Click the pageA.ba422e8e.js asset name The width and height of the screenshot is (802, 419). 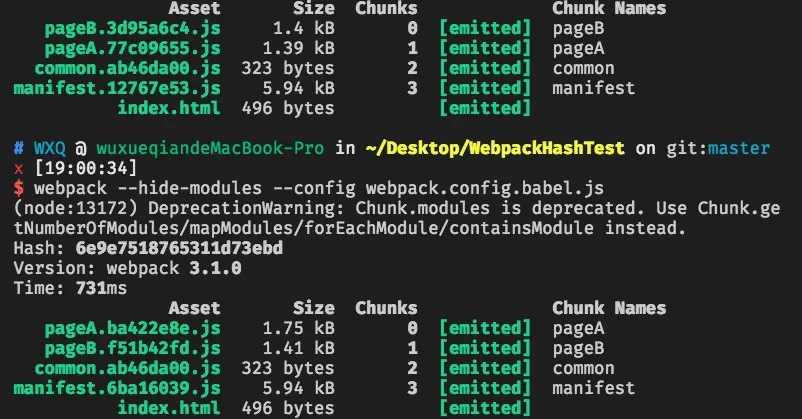click(x=132, y=328)
